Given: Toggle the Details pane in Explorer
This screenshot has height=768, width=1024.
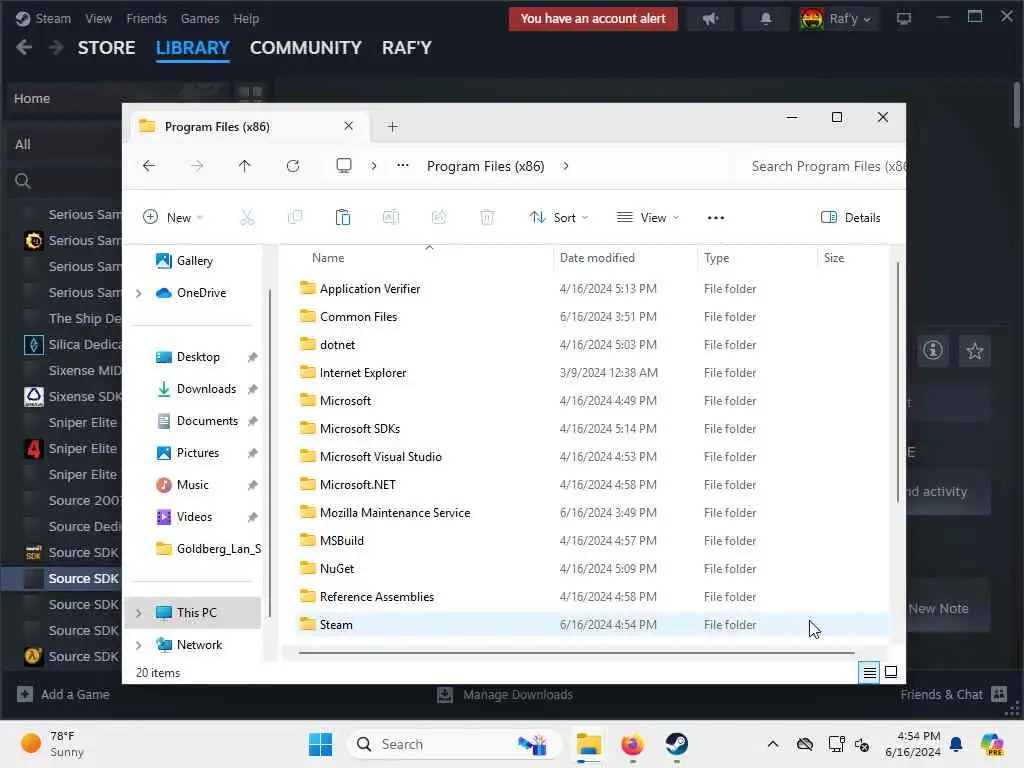Looking at the screenshot, I should point(850,217).
